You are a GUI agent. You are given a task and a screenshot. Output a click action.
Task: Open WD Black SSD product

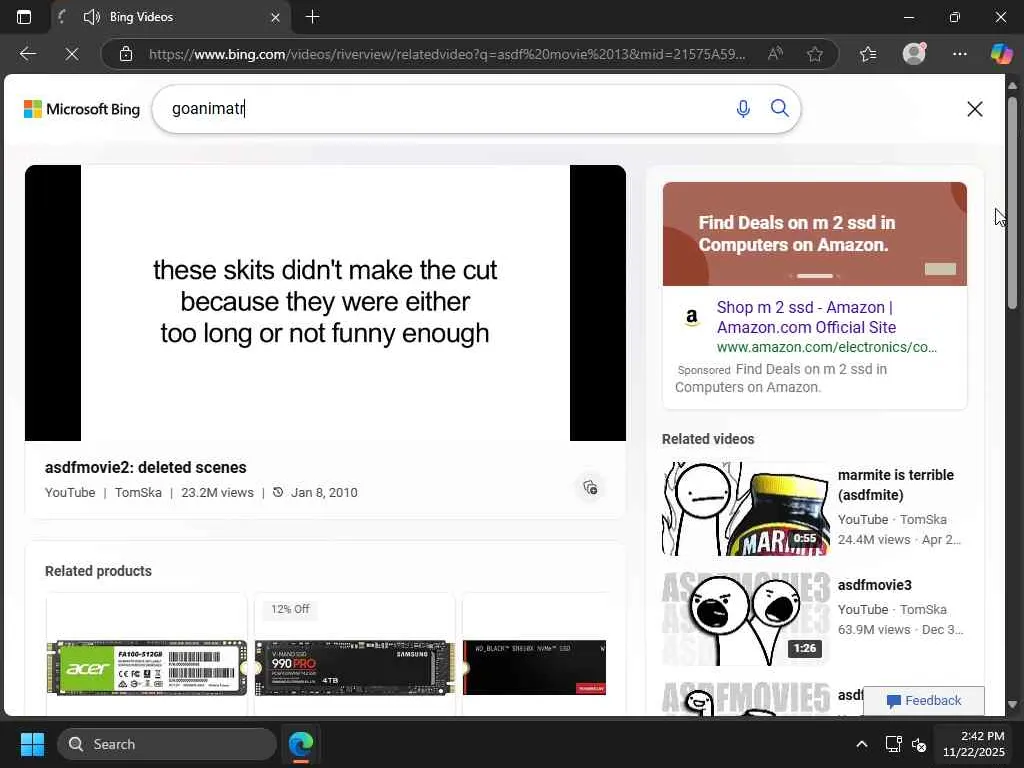pos(534,667)
